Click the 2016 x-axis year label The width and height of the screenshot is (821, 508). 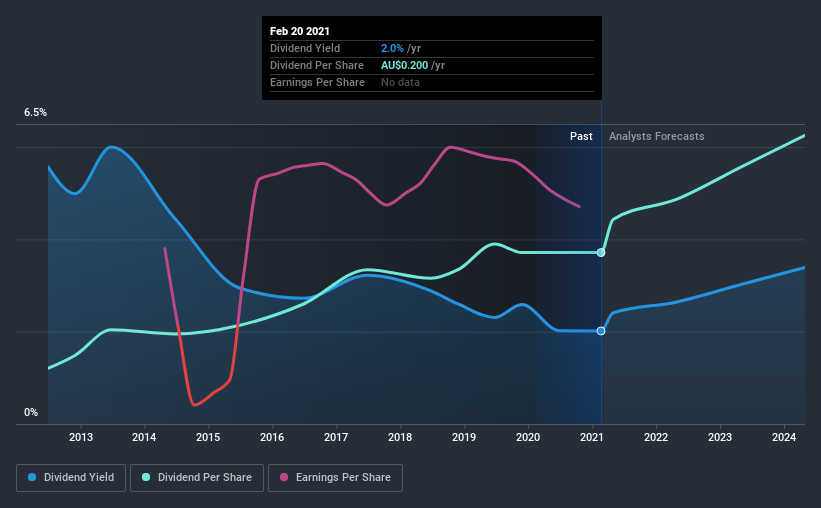[x=272, y=437]
